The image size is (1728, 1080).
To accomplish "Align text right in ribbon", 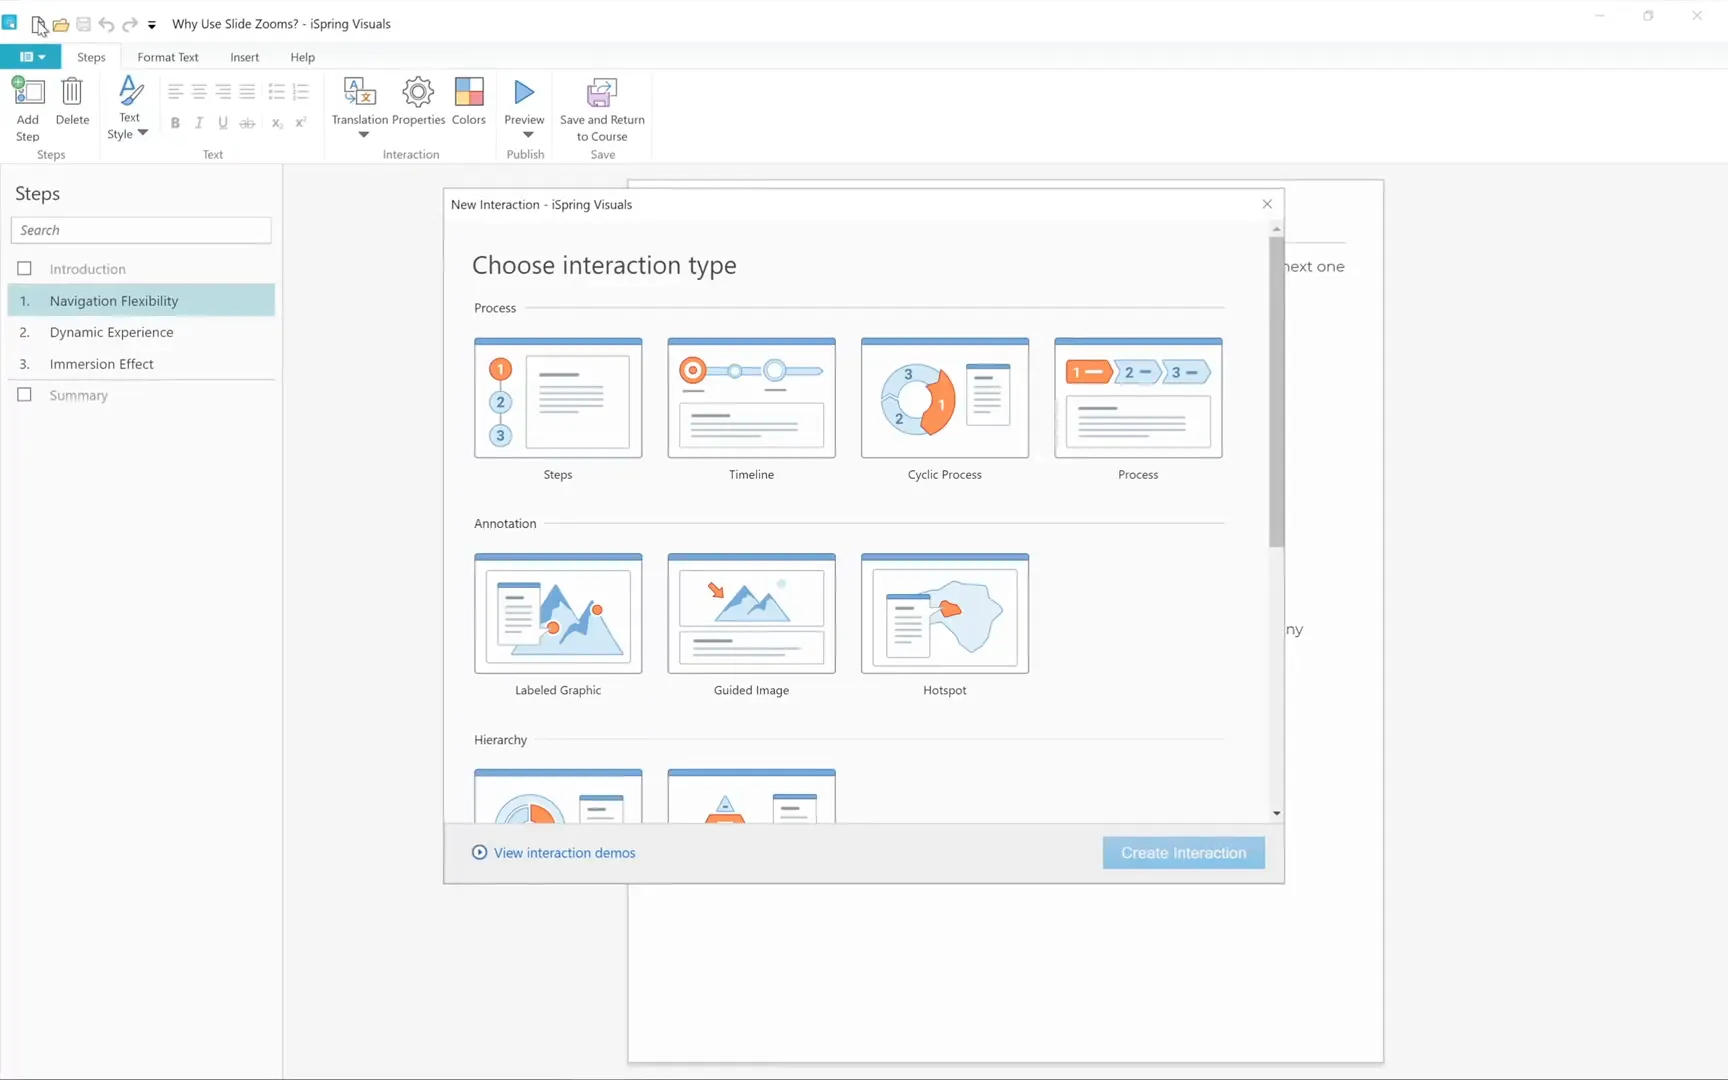I will 223,92.
